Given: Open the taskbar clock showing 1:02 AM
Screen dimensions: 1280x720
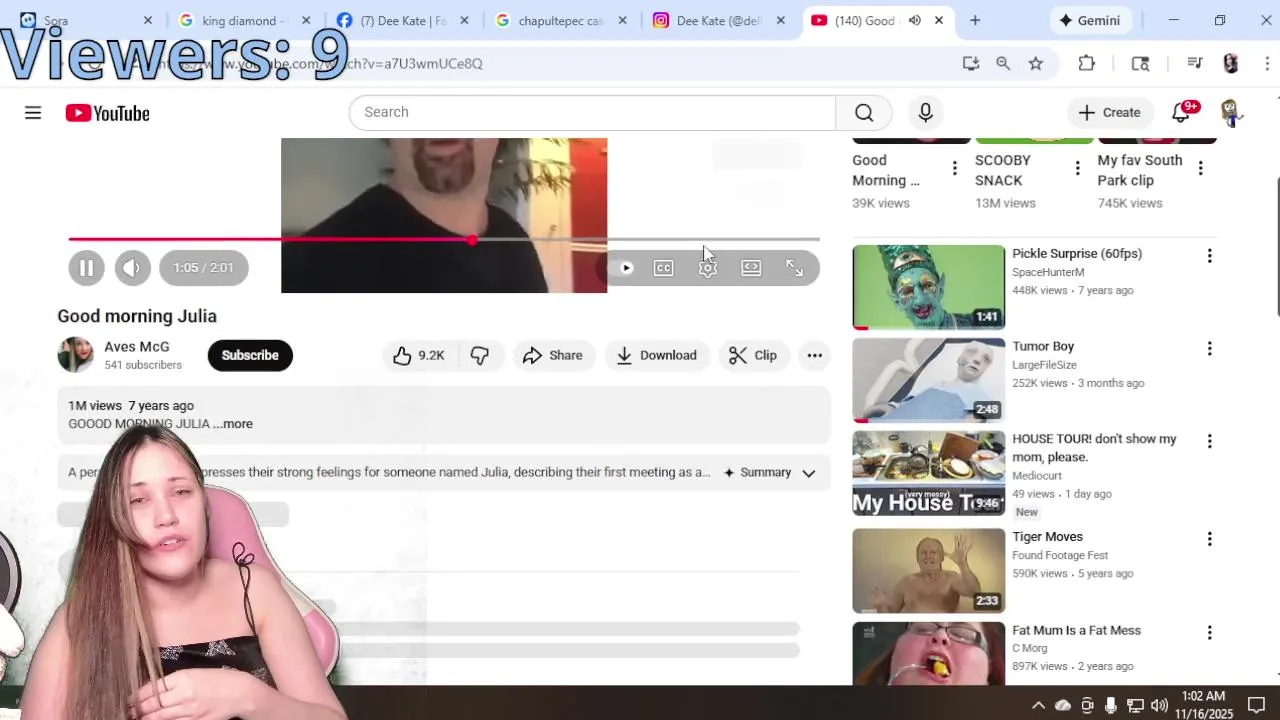Looking at the screenshot, I should (x=1204, y=705).
